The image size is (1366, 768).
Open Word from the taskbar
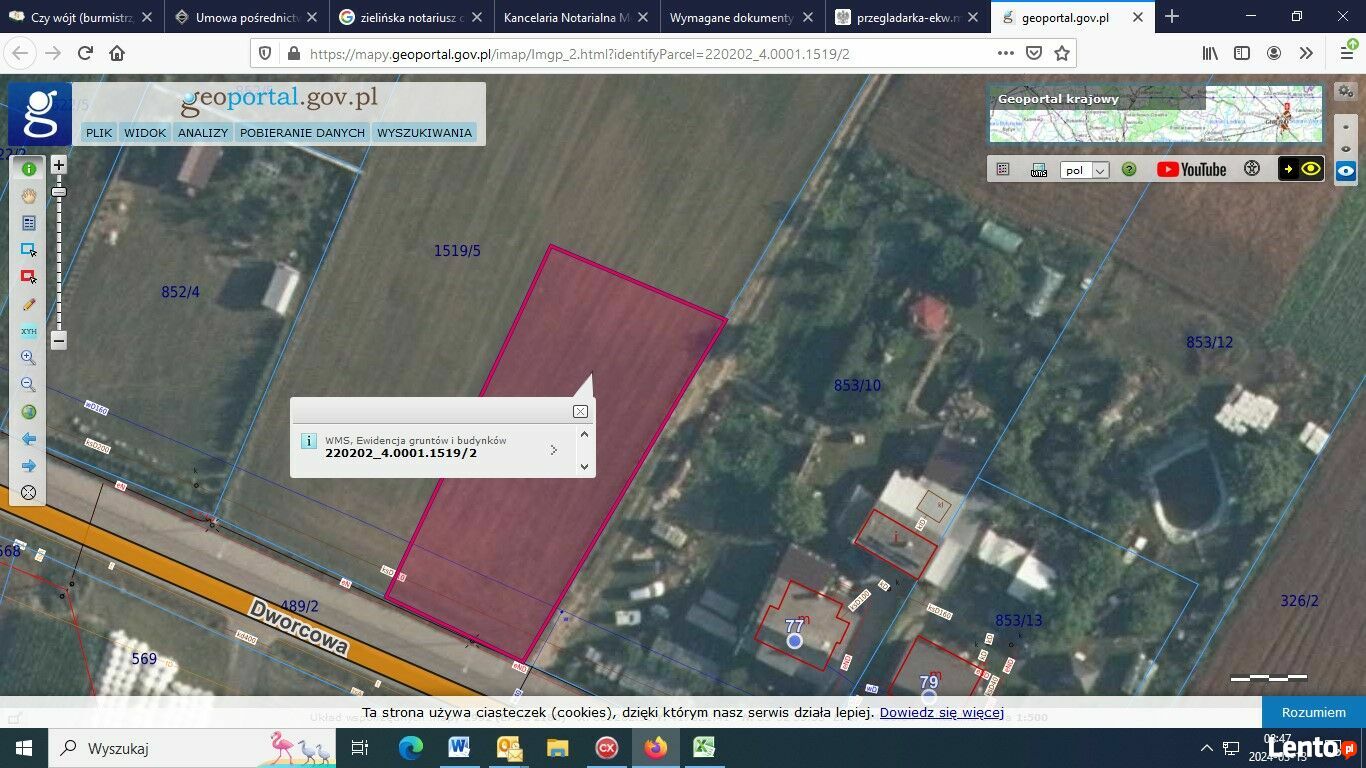tap(459, 748)
